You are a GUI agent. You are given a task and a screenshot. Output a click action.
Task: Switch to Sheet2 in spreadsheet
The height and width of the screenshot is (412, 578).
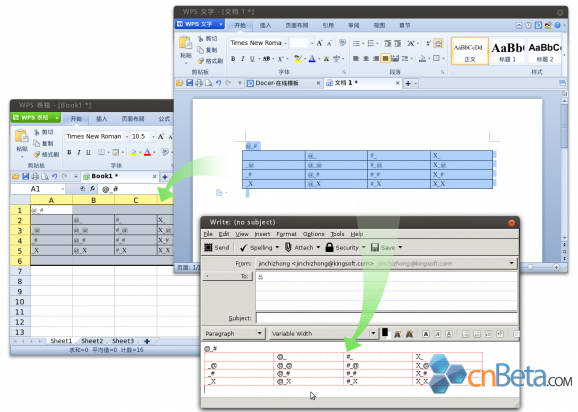pyautogui.click(x=92, y=341)
